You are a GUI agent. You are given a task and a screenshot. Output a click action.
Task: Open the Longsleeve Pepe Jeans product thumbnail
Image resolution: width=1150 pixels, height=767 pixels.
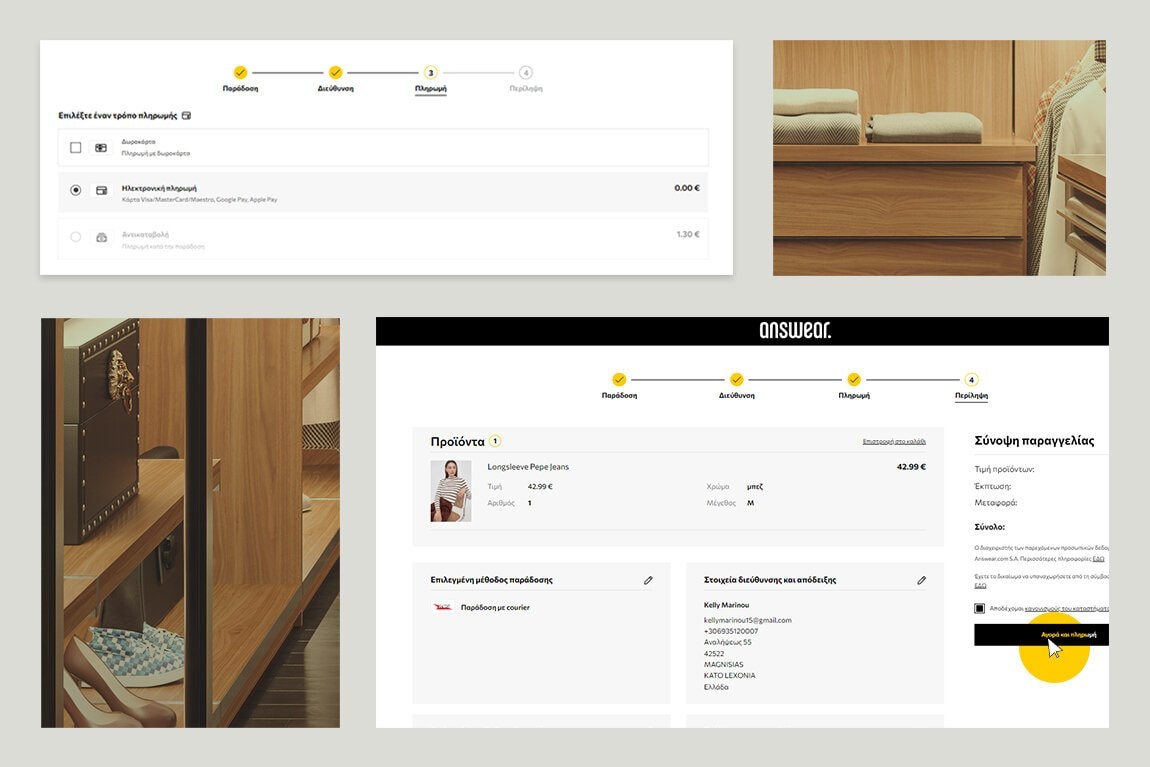[450, 491]
